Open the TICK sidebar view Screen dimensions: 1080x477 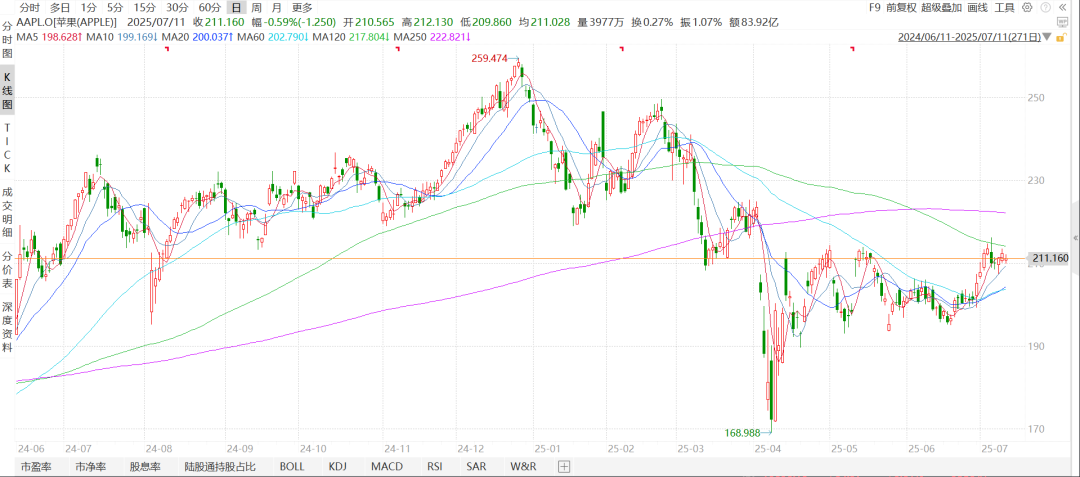[8, 148]
